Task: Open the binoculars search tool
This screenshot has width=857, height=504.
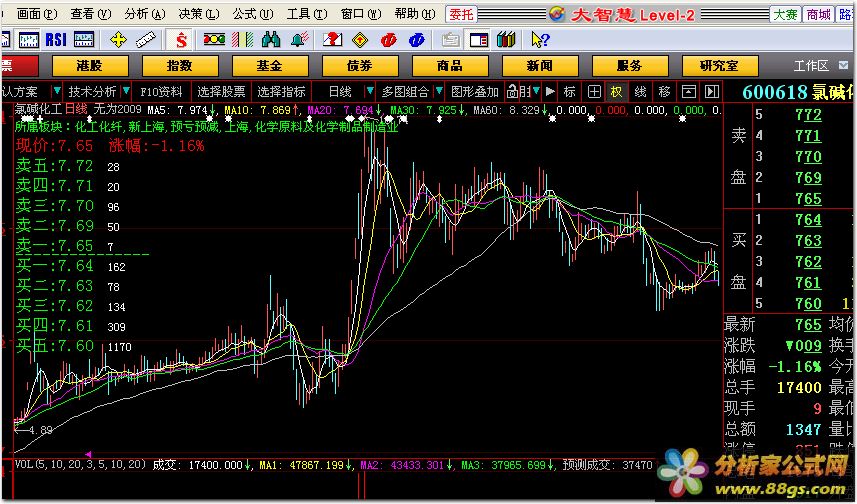Action: coord(271,40)
